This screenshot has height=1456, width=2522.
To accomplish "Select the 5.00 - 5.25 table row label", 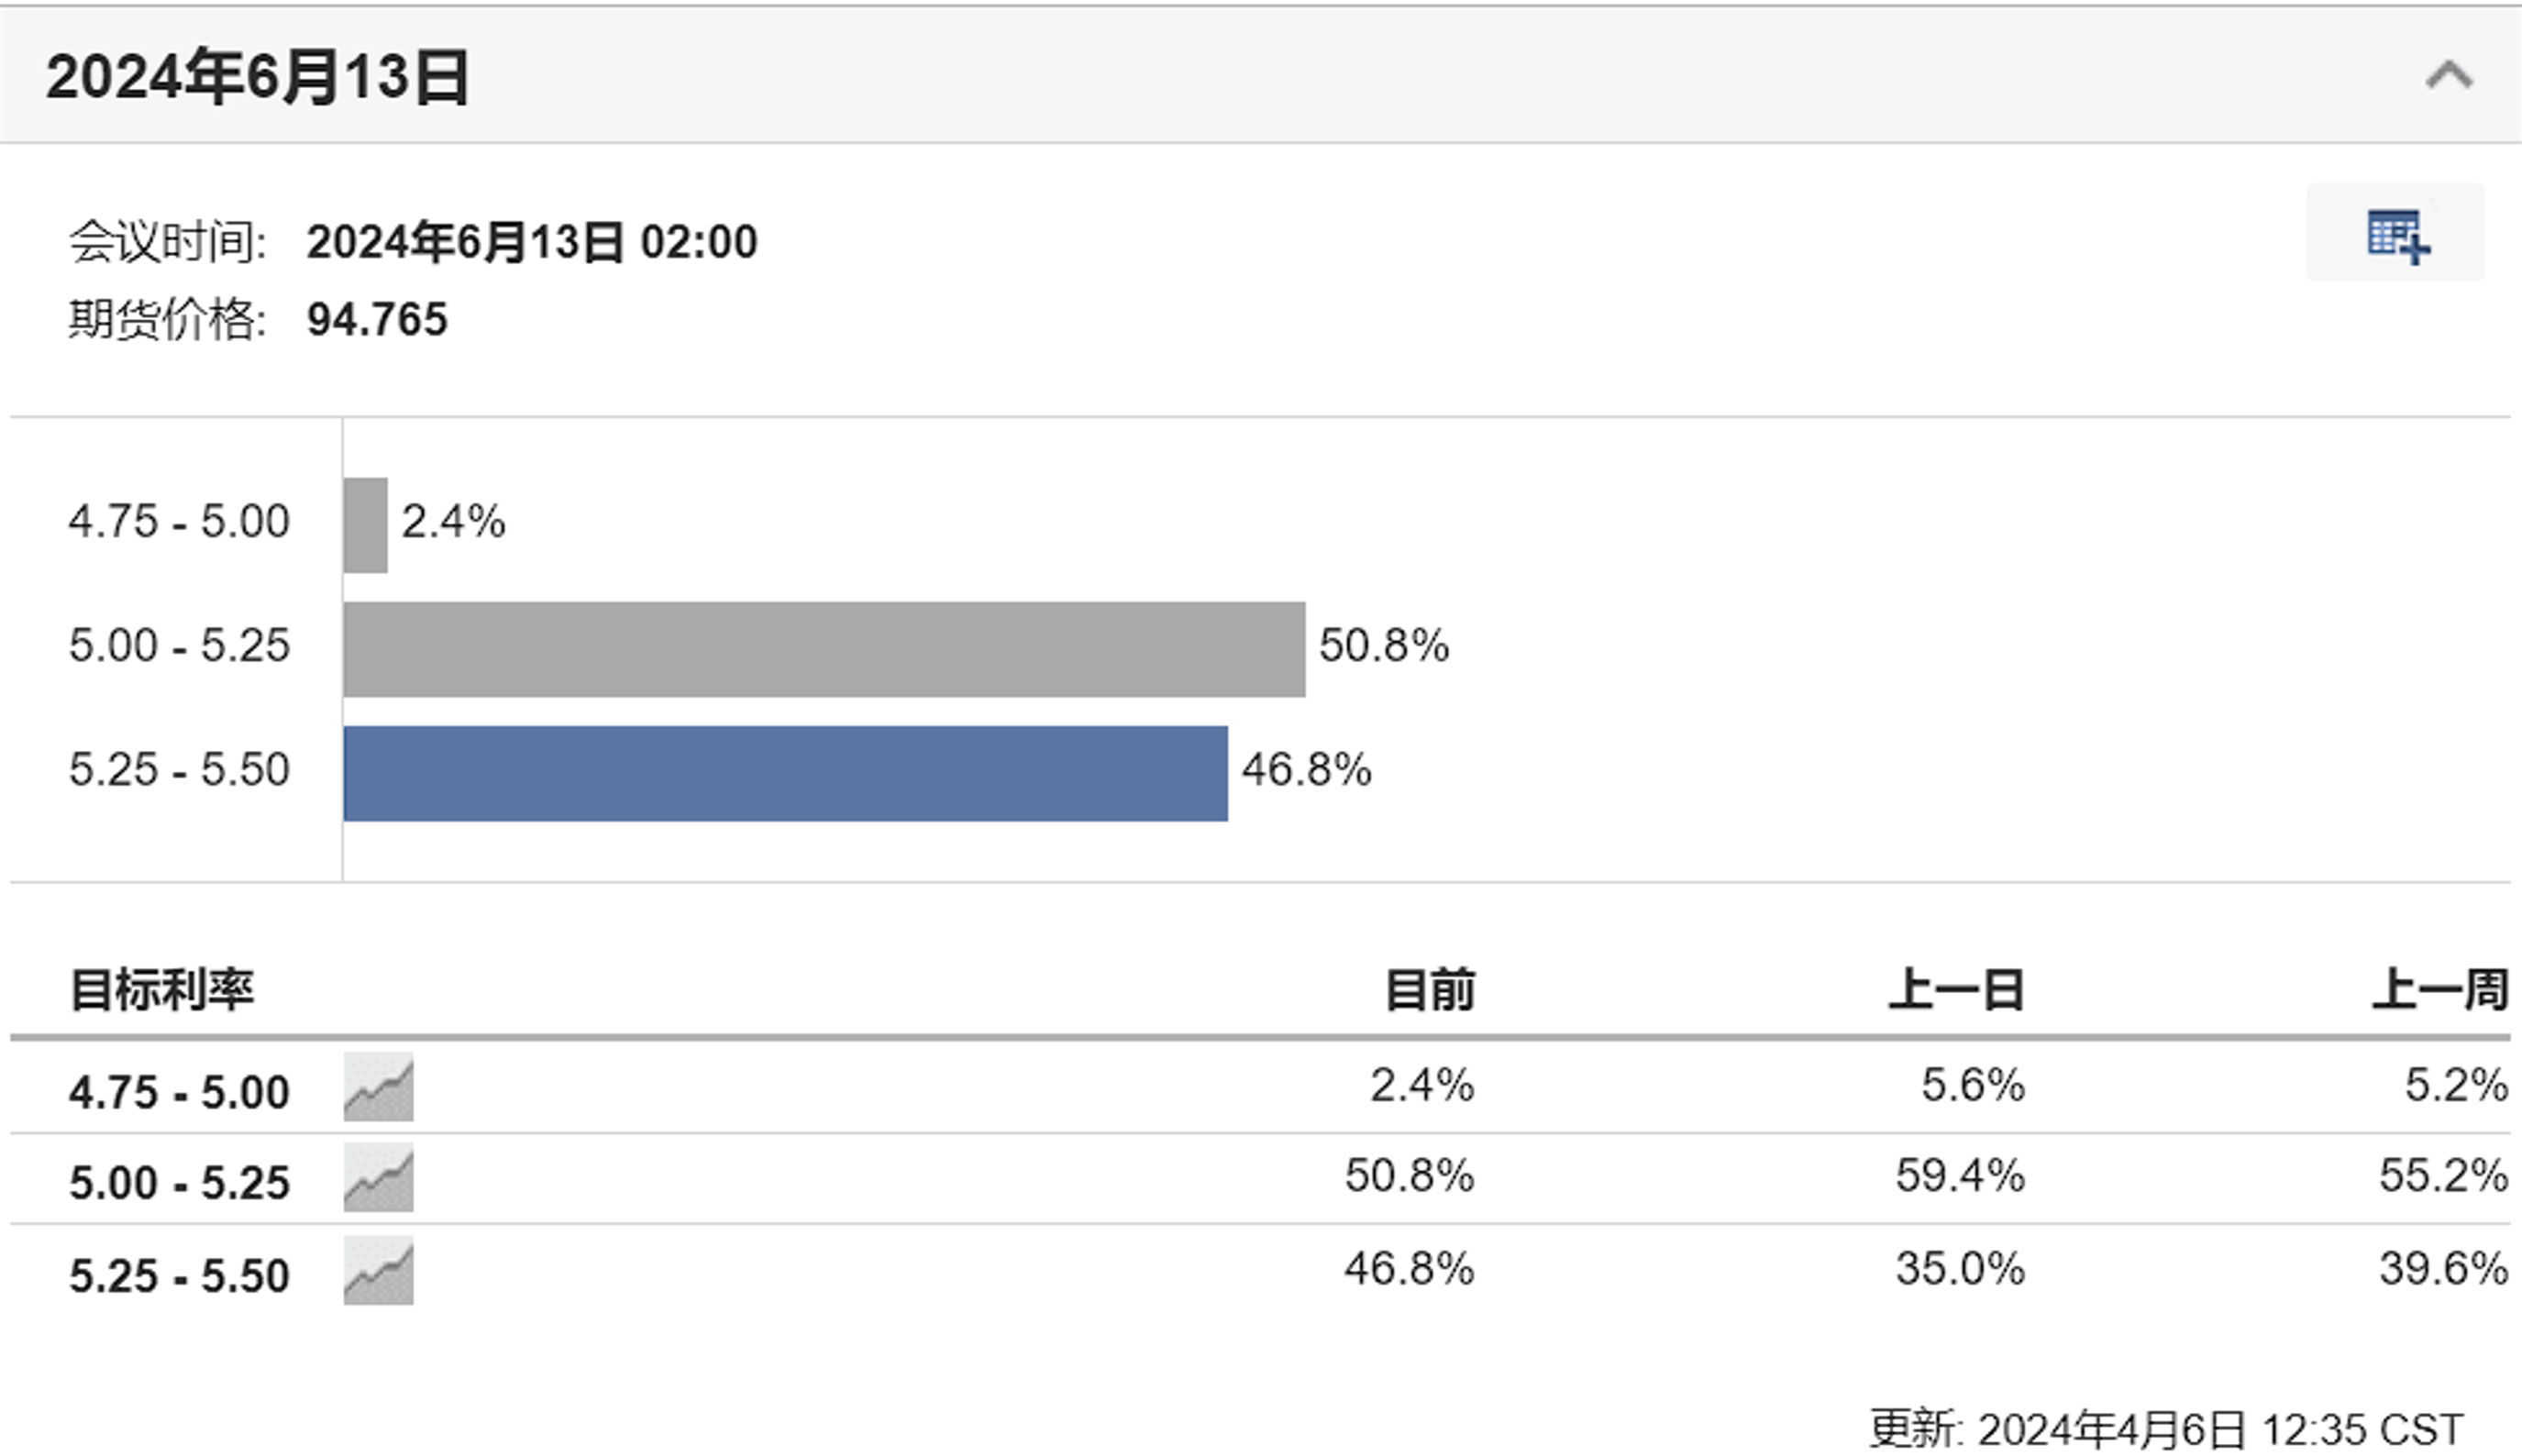I will pyautogui.click(x=179, y=1183).
